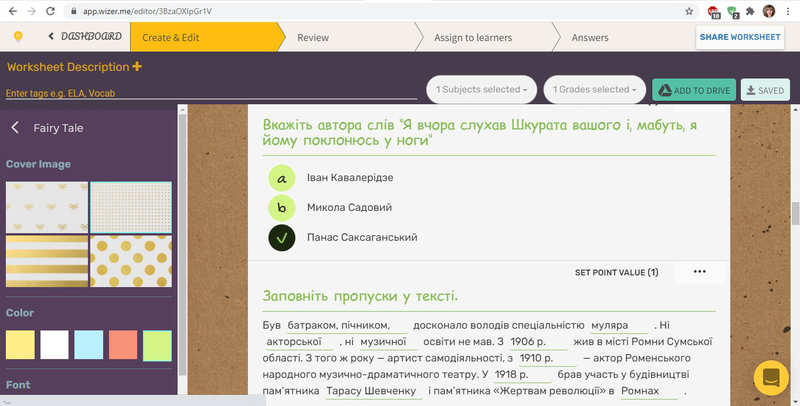Pick the salmon pink color swatch

[x=123, y=345]
